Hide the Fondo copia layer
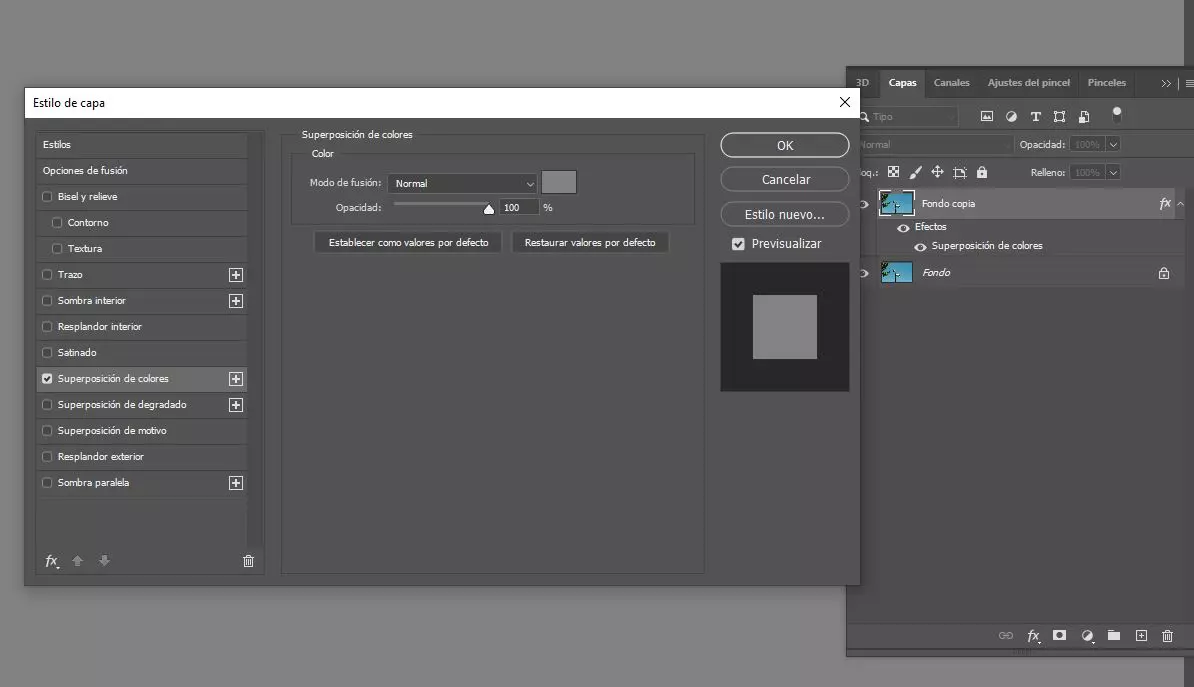This screenshot has height=687, width=1194. click(865, 204)
